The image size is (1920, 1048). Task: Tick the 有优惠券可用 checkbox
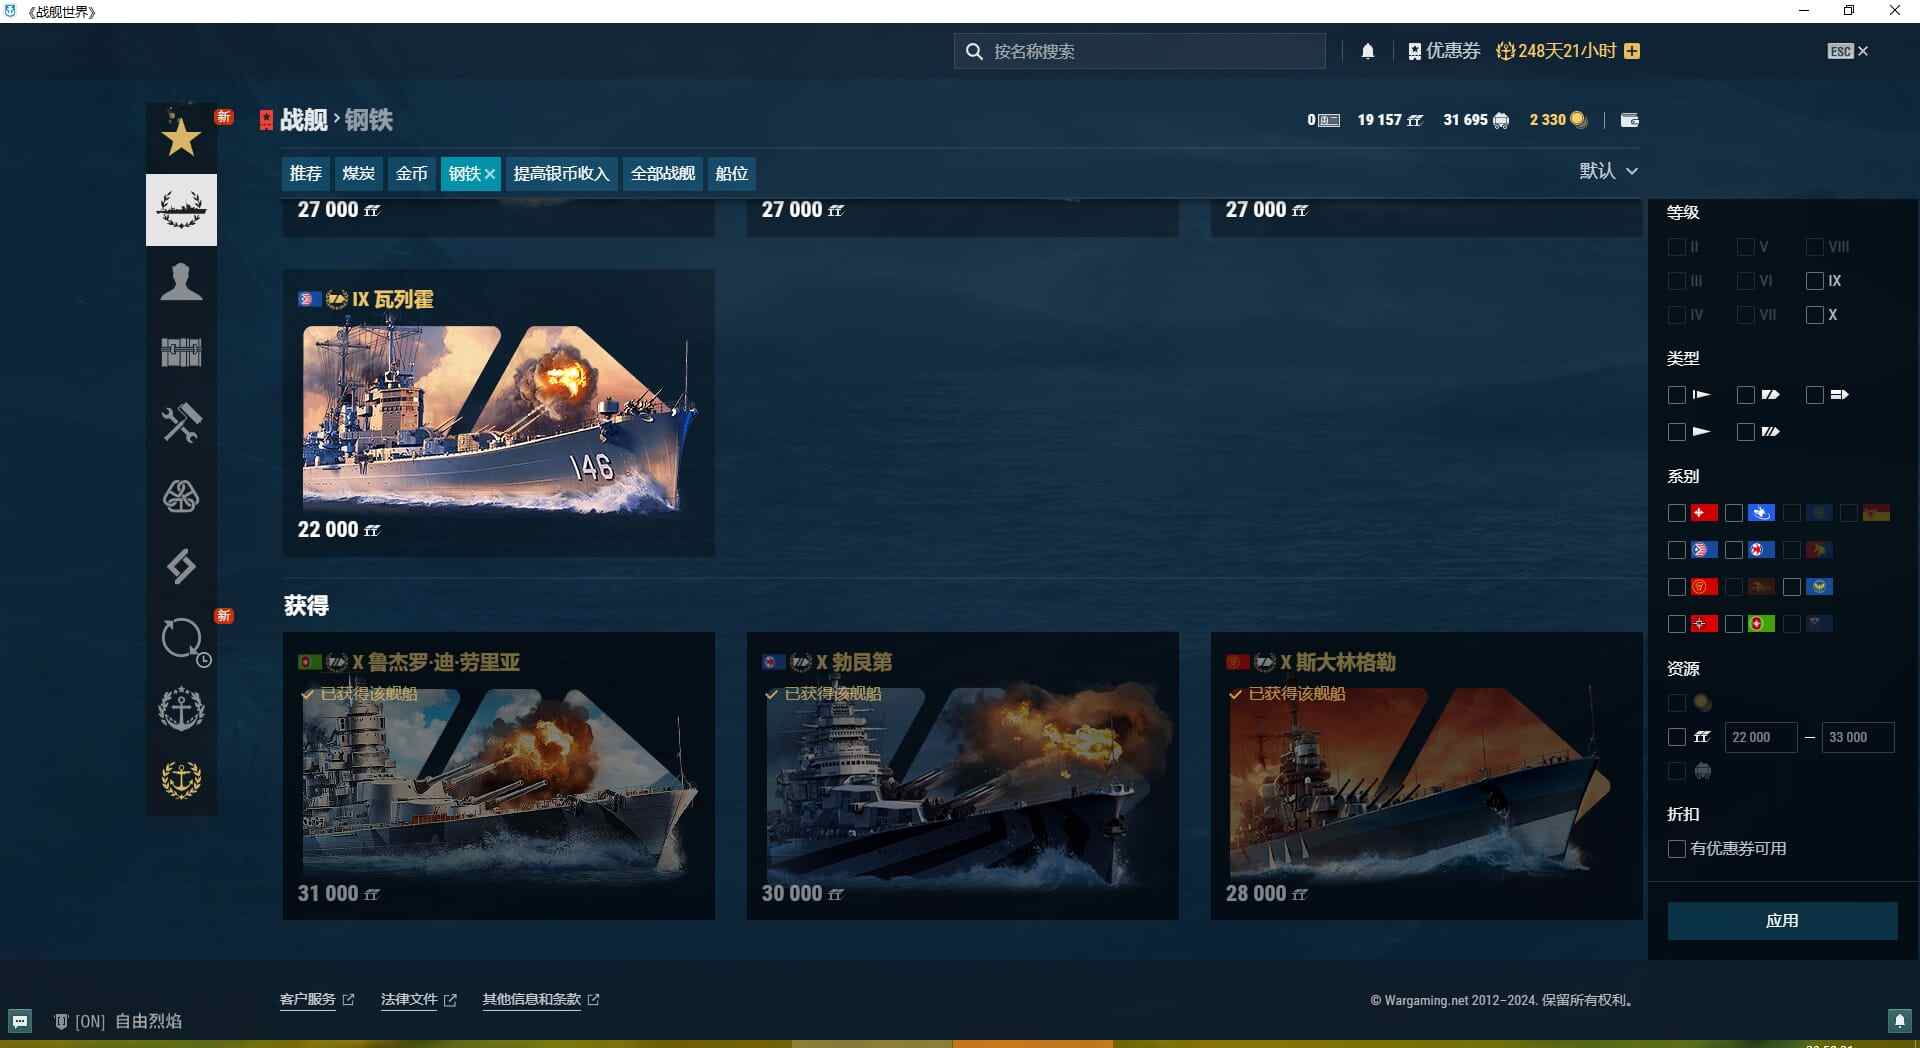(x=1677, y=849)
